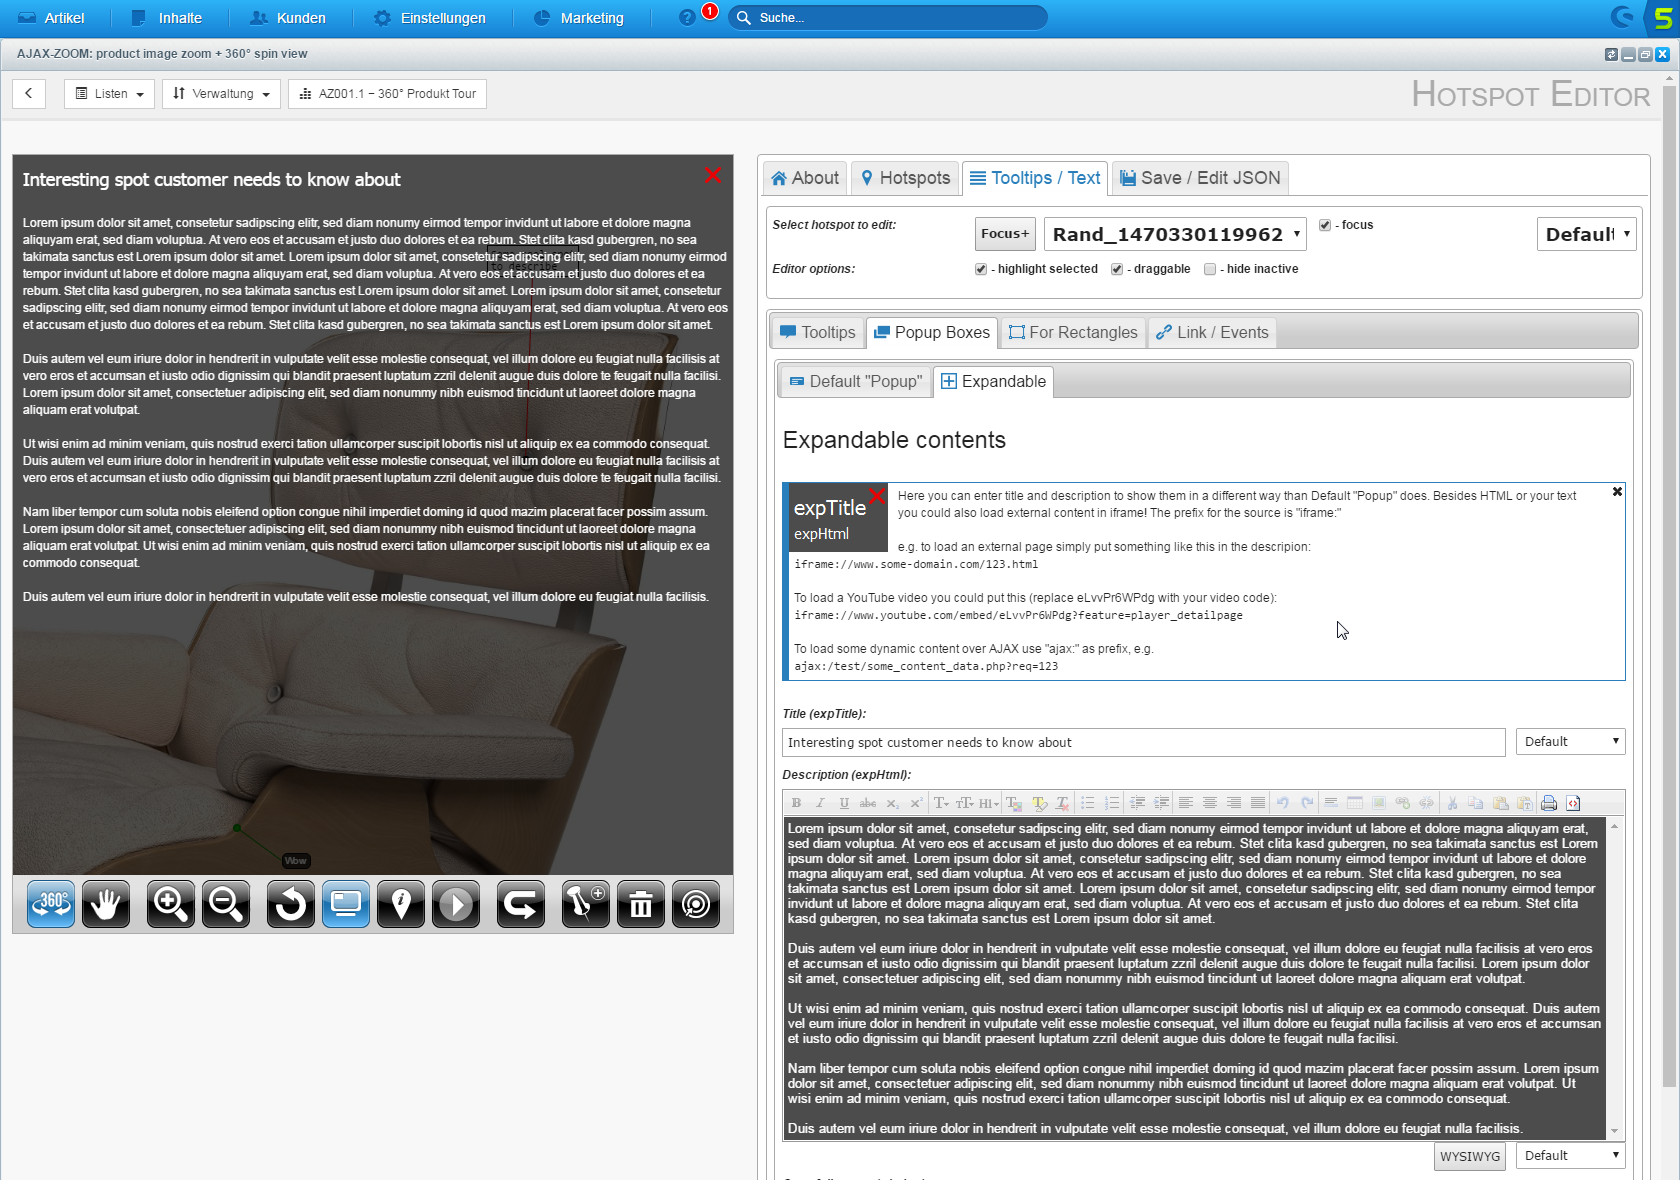Click the zoom in magnifier
Viewport: 1680px width, 1180px height.
click(x=171, y=904)
